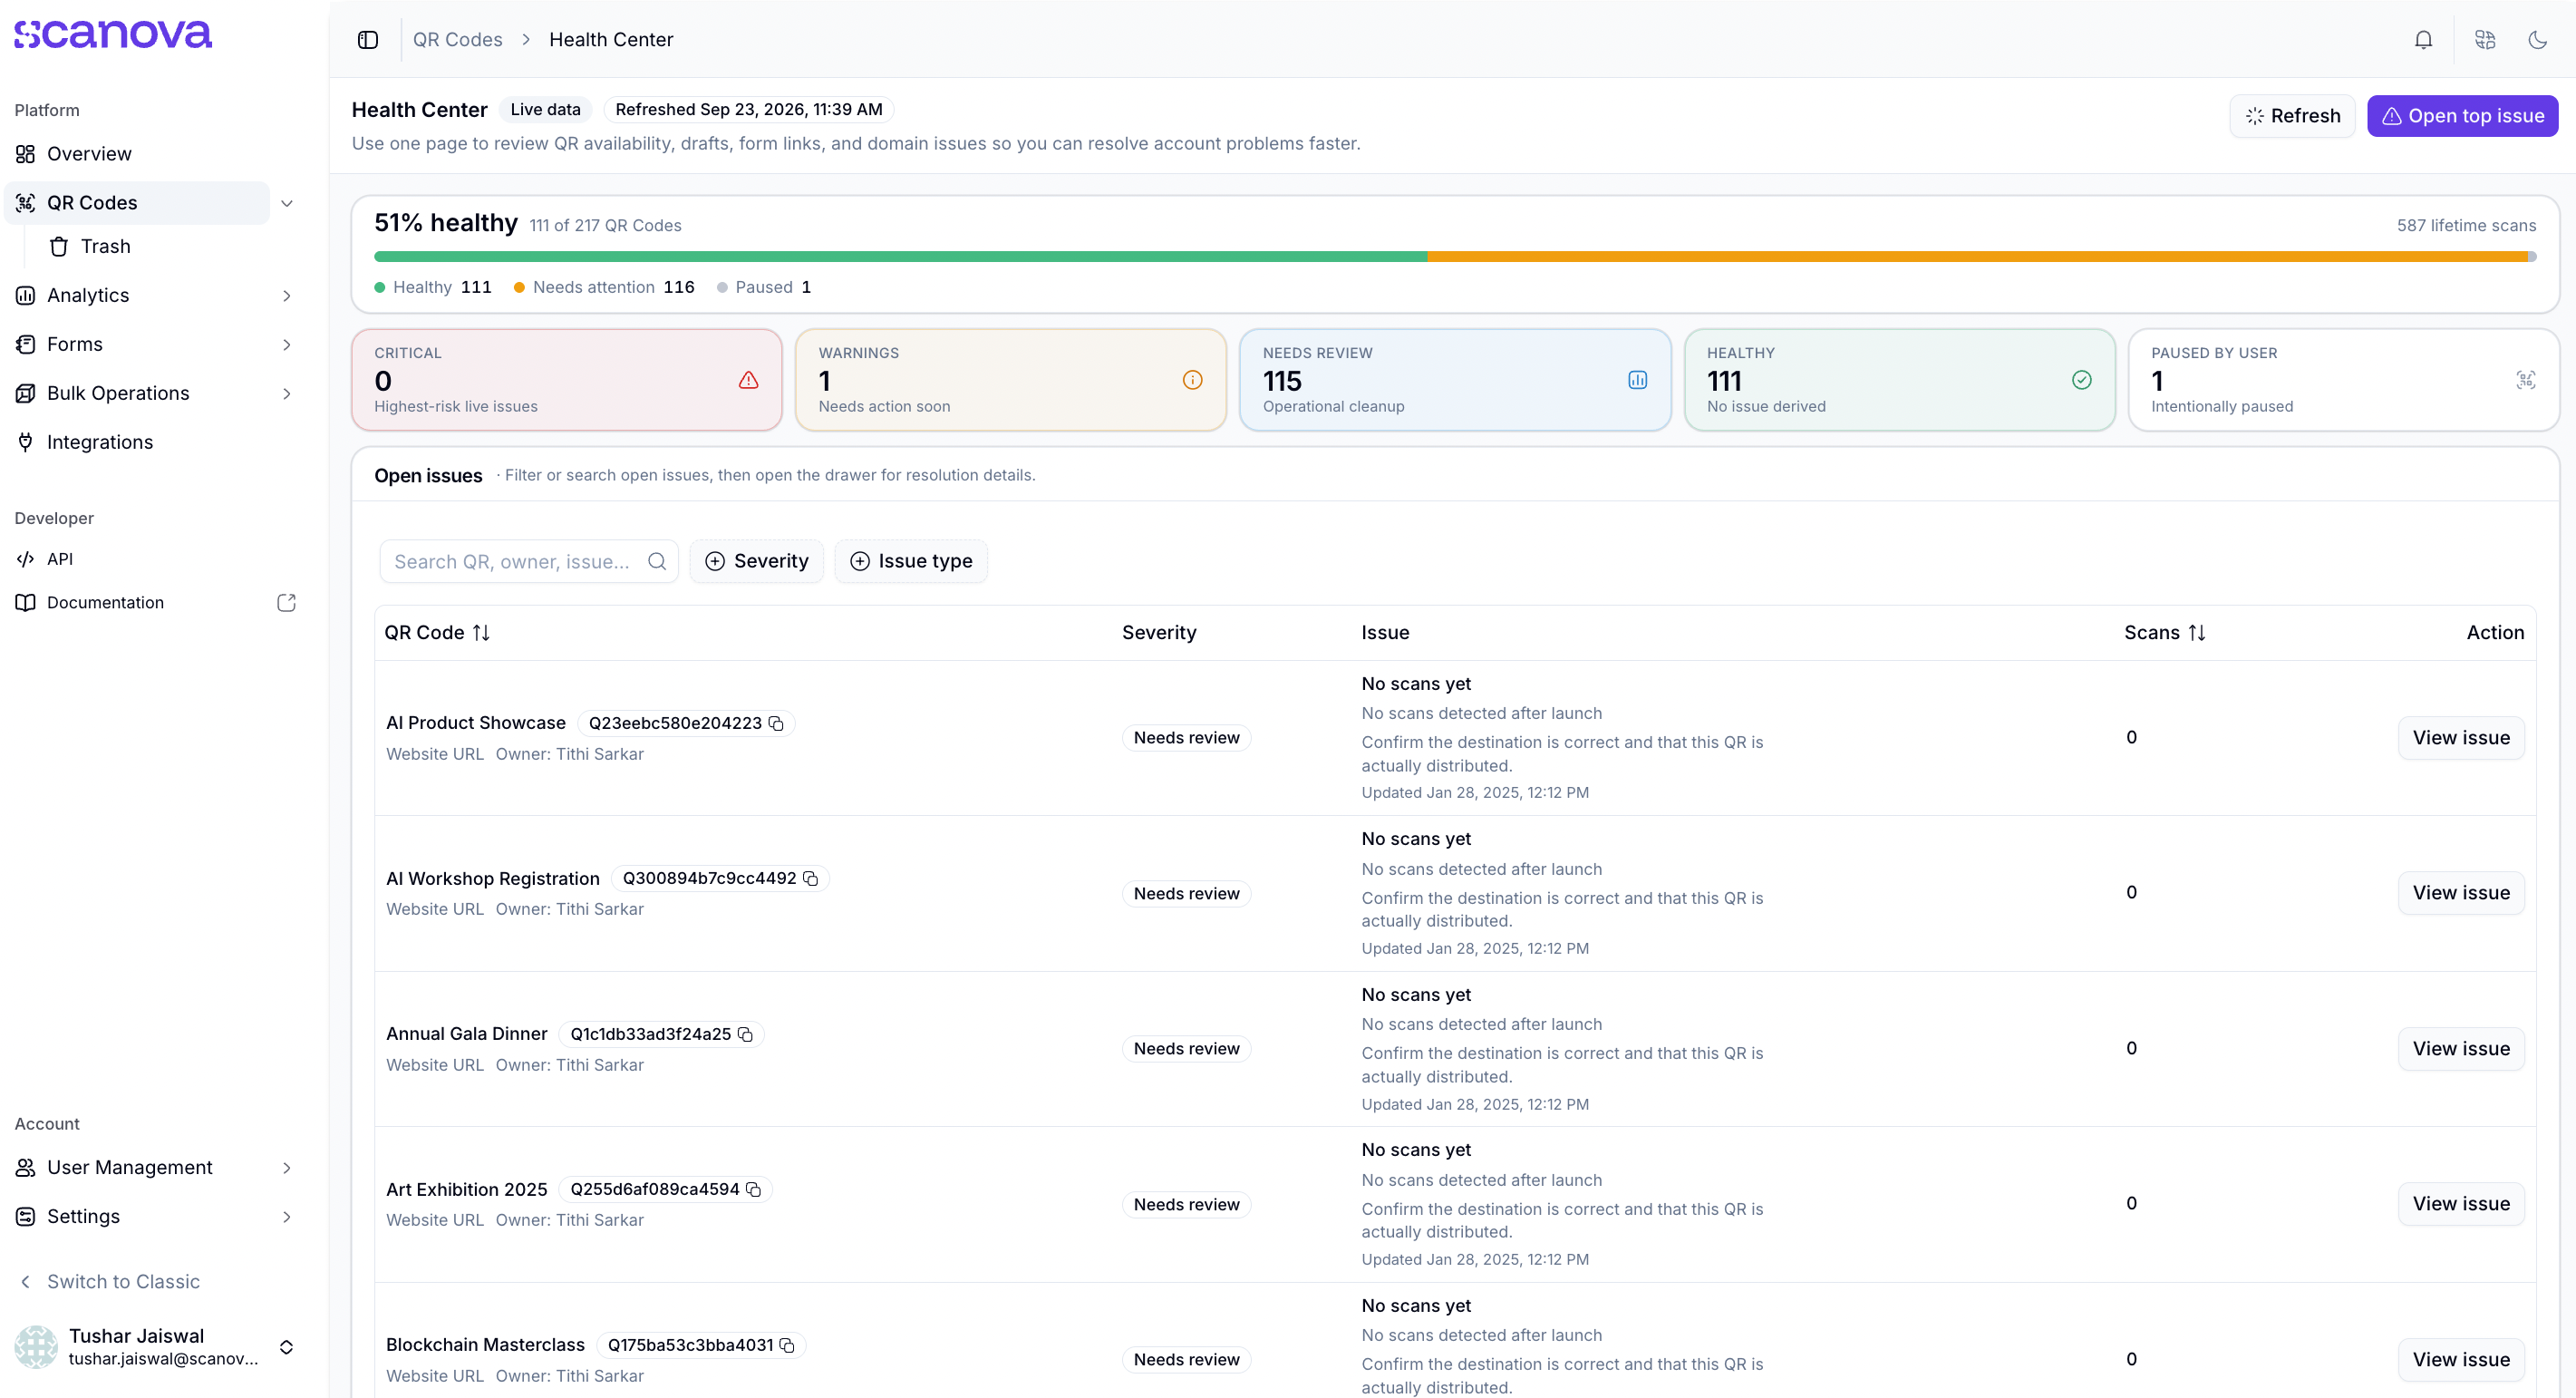The width and height of the screenshot is (2576, 1398).
Task: Click the Paused by user scan icon
Action: pyautogui.click(x=2525, y=380)
